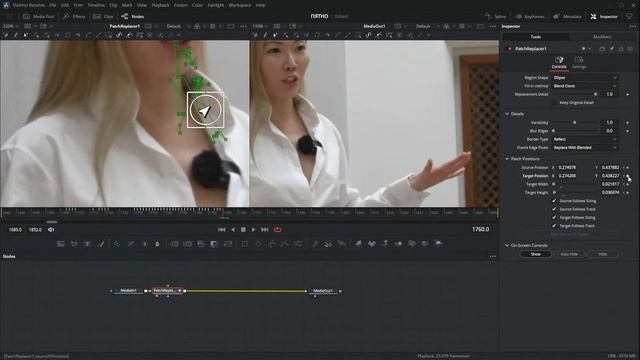640x360 pixels.
Task: Open the Media Pool panel
Action: click(x=39, y=17)
